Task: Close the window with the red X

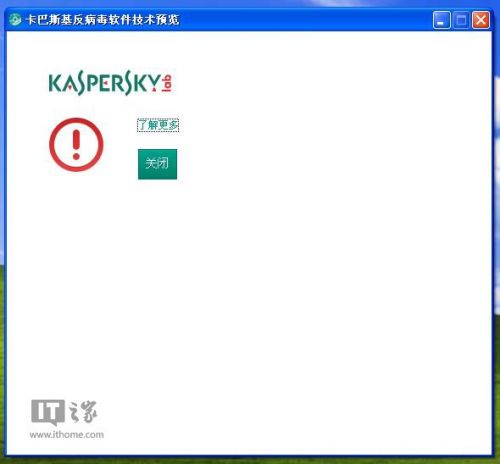Action: tap(481, 20)
